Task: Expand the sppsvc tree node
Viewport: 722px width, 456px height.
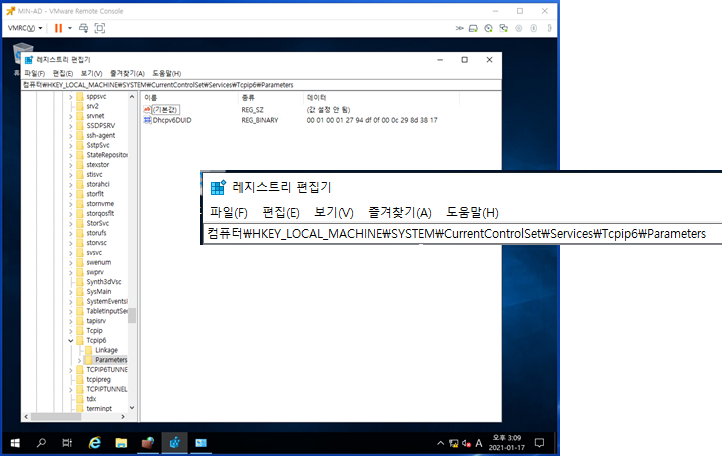Action: 70,97
